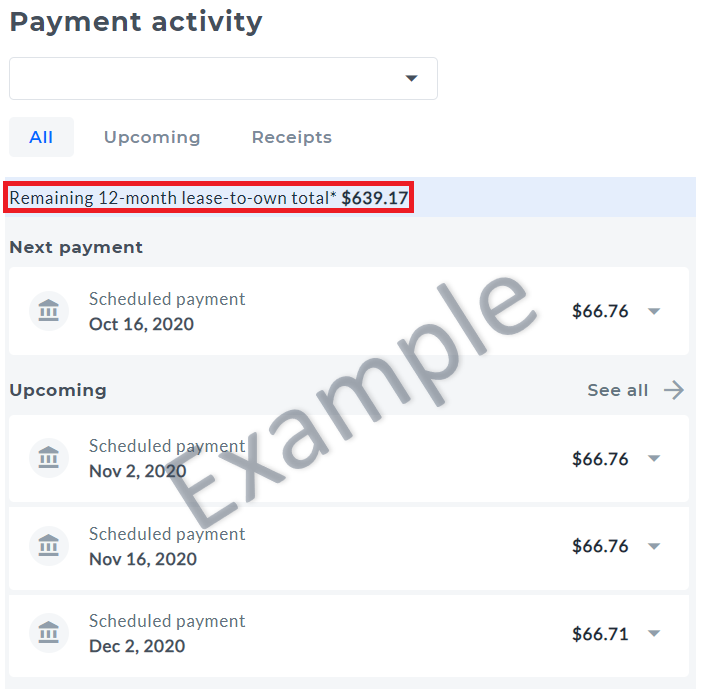Expand the Nov 16, 2020 payment chevron
This screenshot has height=694, width=701.
coord(654,546)
